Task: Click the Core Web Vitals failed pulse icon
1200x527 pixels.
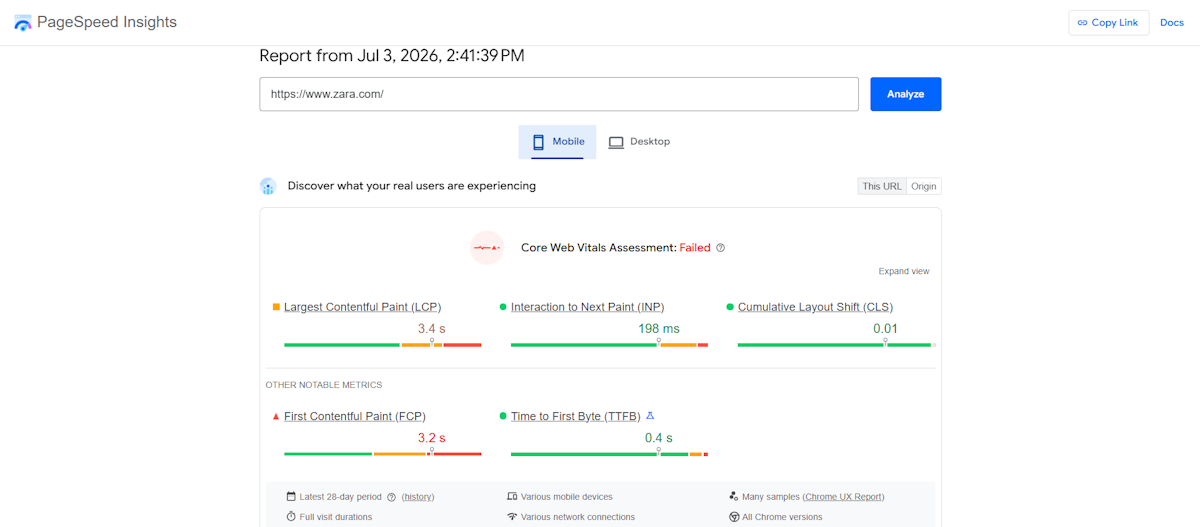Action: point(486,247)
